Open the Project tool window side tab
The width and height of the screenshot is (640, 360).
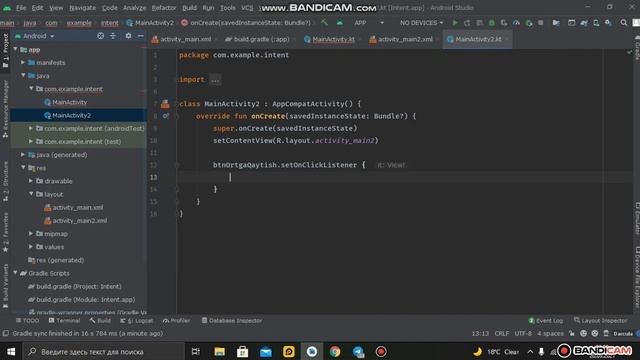point(5,51)
